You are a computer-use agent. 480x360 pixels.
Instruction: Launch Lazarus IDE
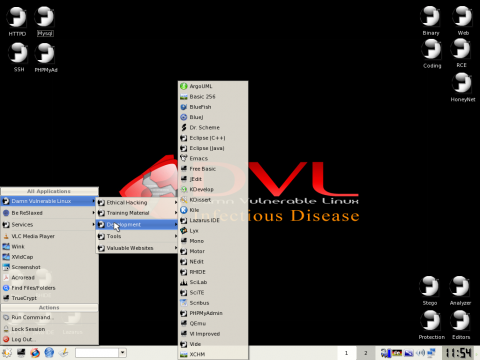[x=213, y=221]
